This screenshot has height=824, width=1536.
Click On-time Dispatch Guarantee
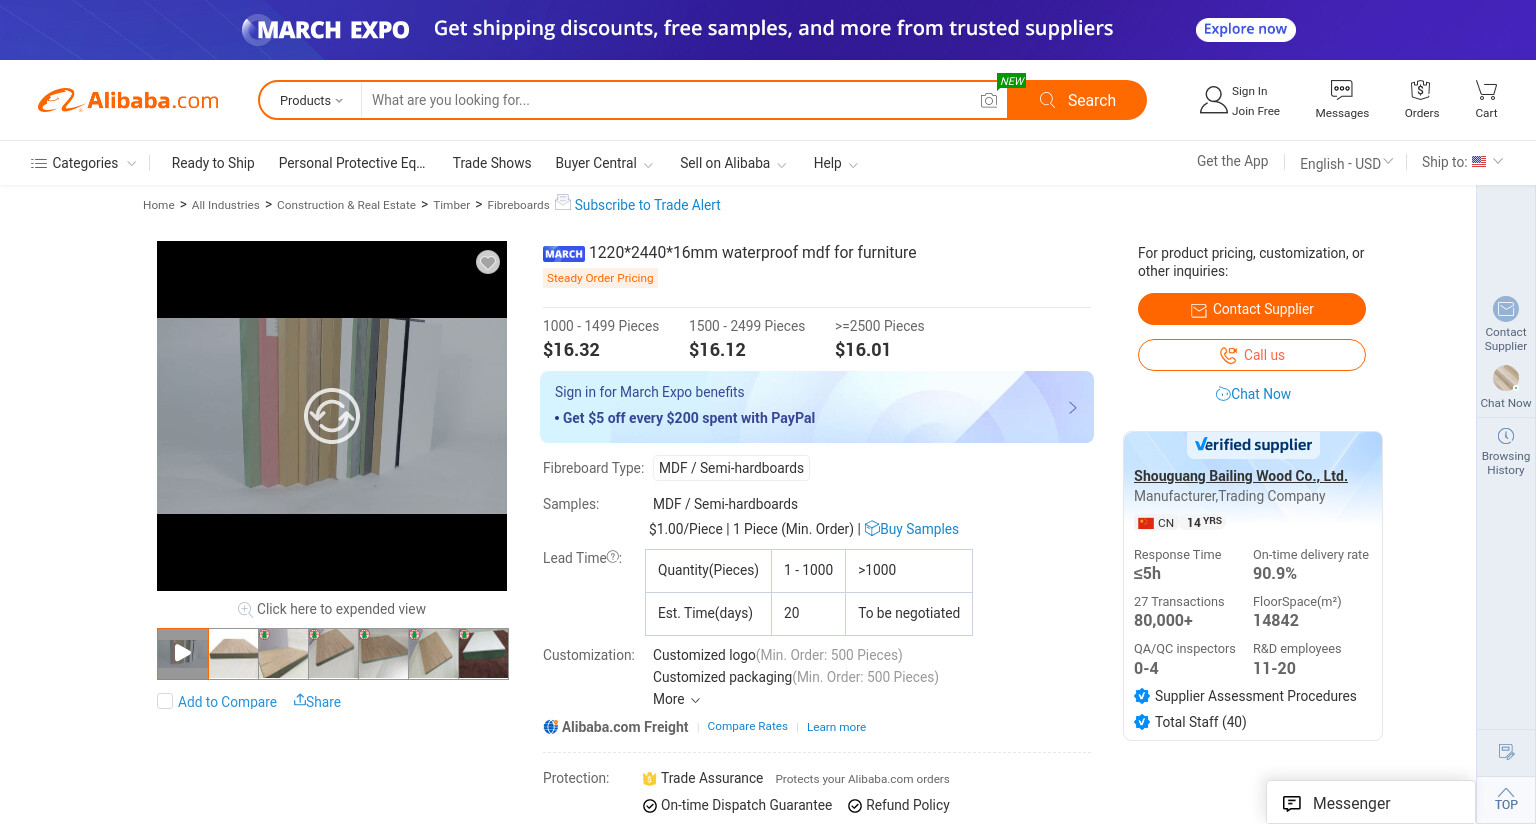[x=737, y=805]
